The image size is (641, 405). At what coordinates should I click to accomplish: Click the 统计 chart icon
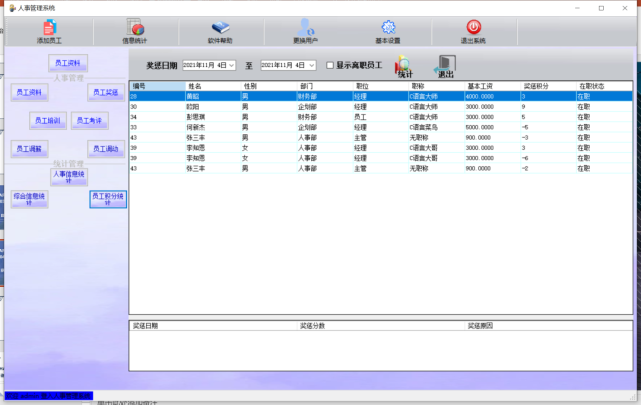tap(405, 66)
